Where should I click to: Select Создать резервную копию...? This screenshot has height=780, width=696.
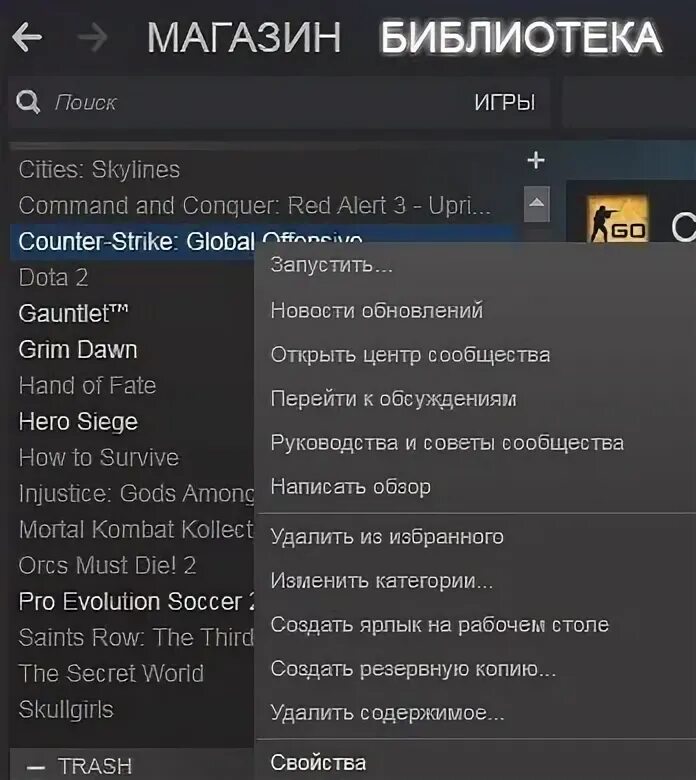tap(413, 669)
